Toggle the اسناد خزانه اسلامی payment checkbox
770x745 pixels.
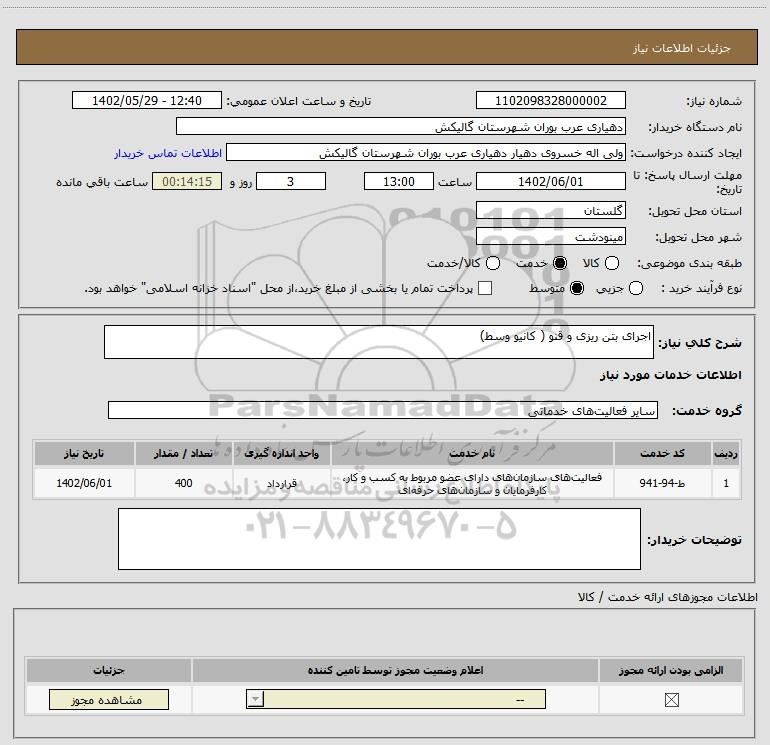(x=485, y=288)
